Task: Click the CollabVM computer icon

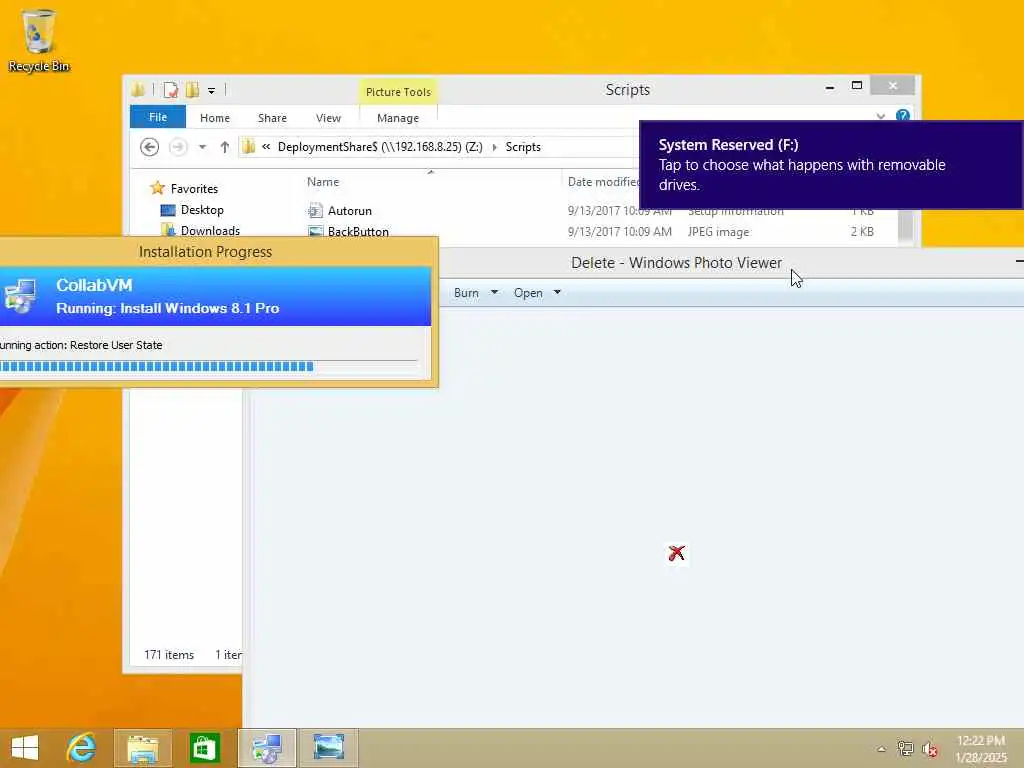Action: click(20, 296)
